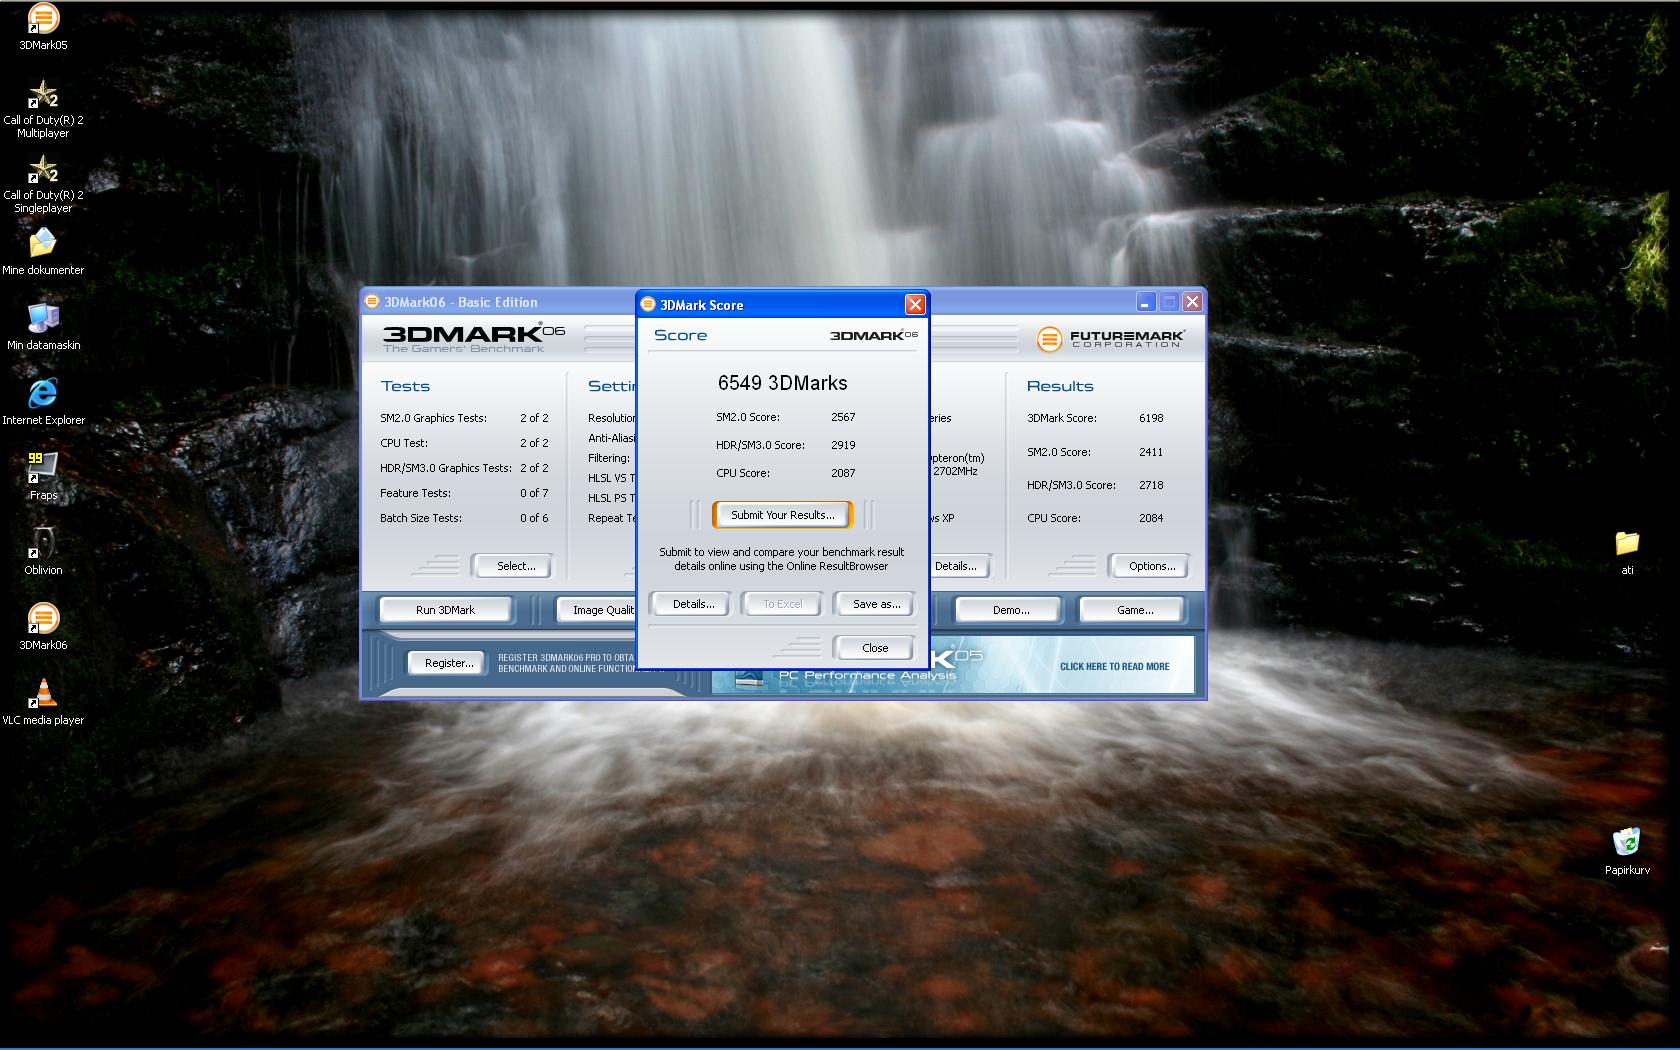Click the CPU Score value 2087 in dialog
The height and width of the screenshot is (1050, 1680).
pyautogui.click(x=843, y=473)
